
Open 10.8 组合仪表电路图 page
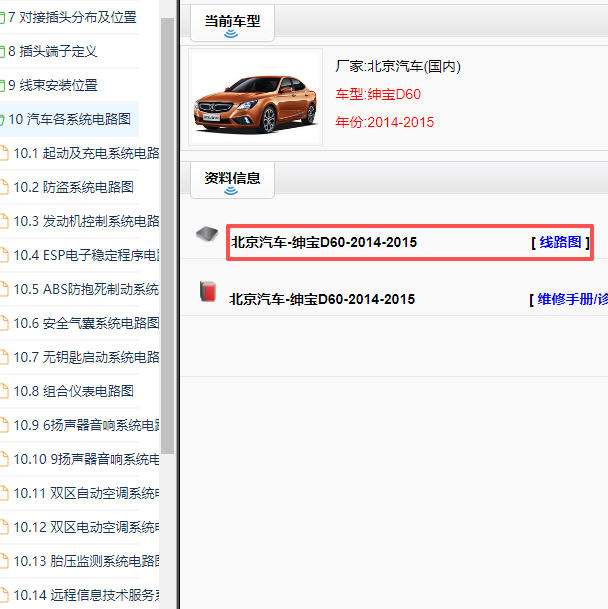click(x=73, y=391)
